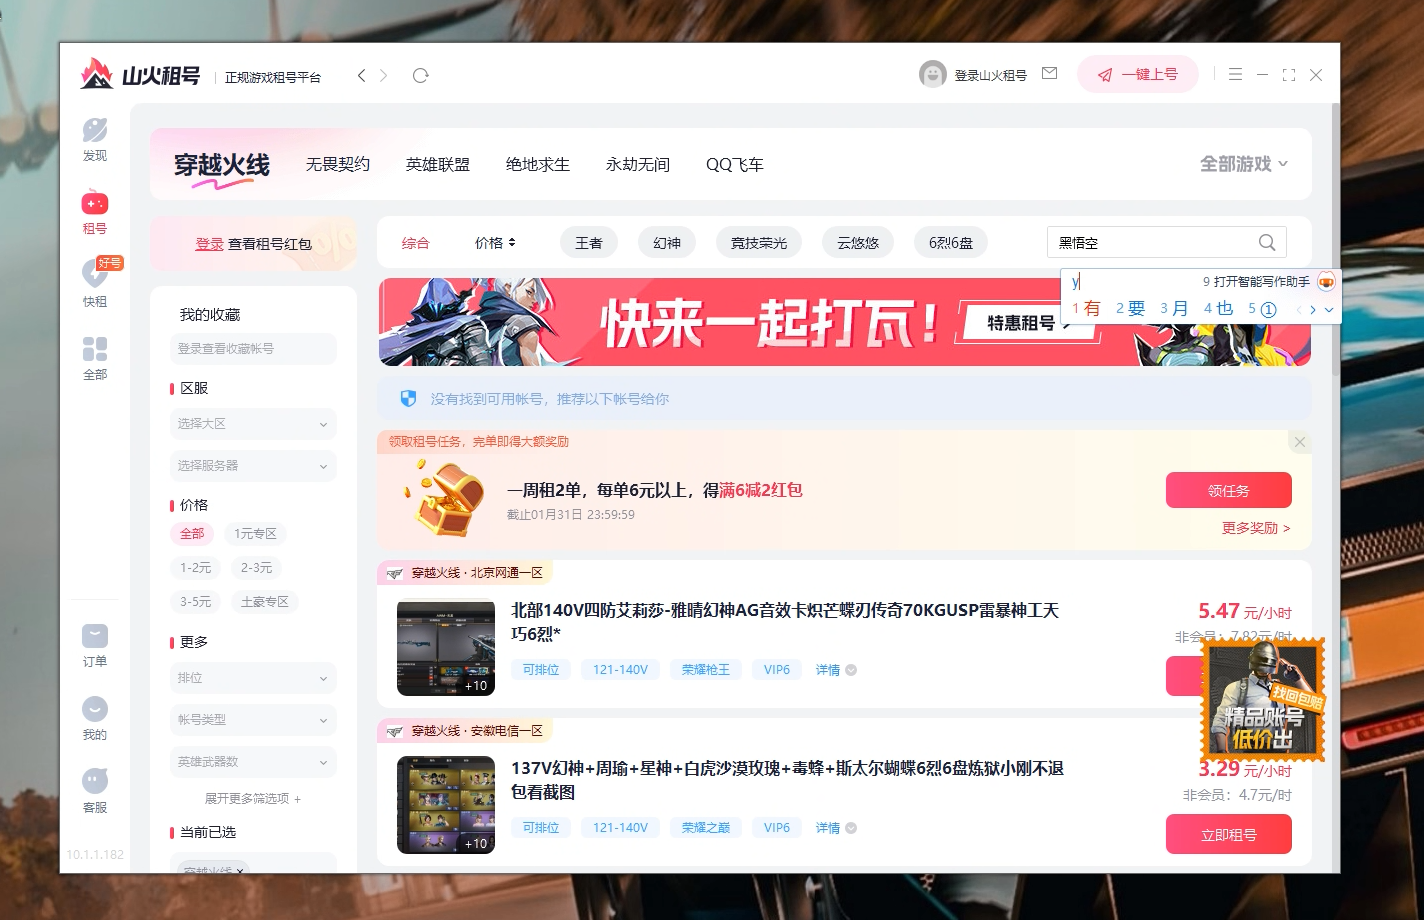Open the 英雄武器数 dropdown
This screenshot has height=920, width=1424.
click(x=253, y=762)
